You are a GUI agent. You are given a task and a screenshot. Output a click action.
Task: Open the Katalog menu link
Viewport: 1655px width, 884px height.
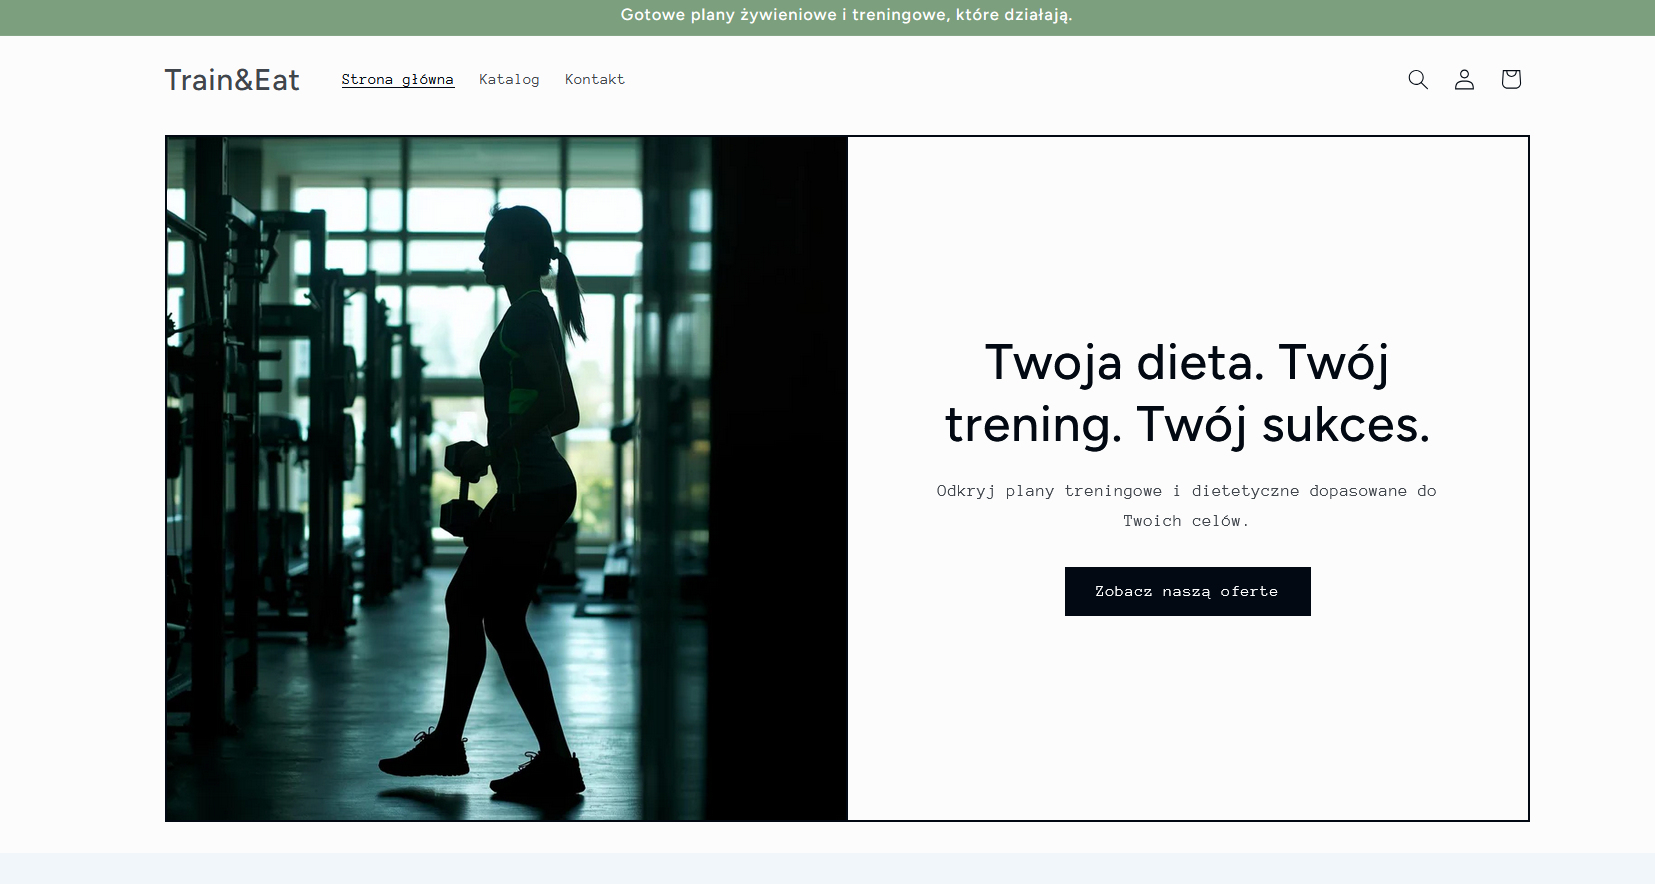pos(509,79)
